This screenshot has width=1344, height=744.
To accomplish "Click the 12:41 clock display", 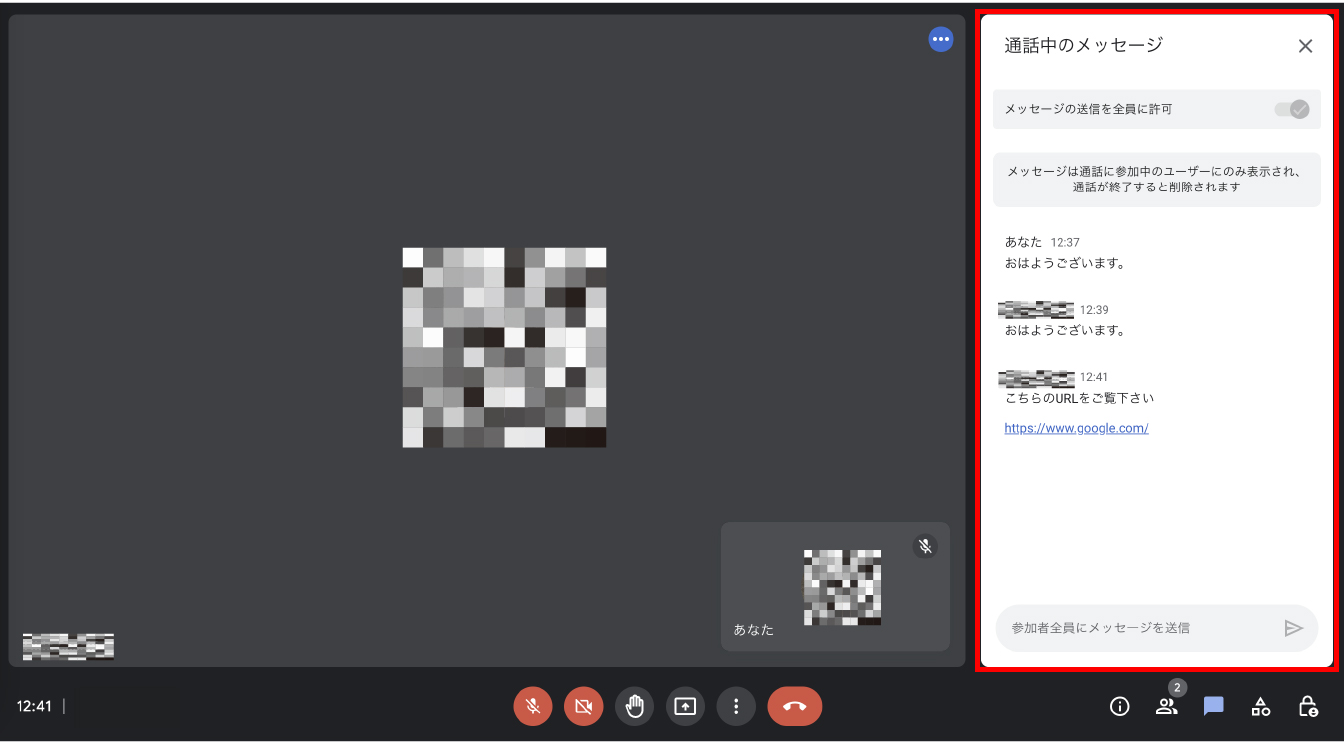I will [x=36, y=706].
